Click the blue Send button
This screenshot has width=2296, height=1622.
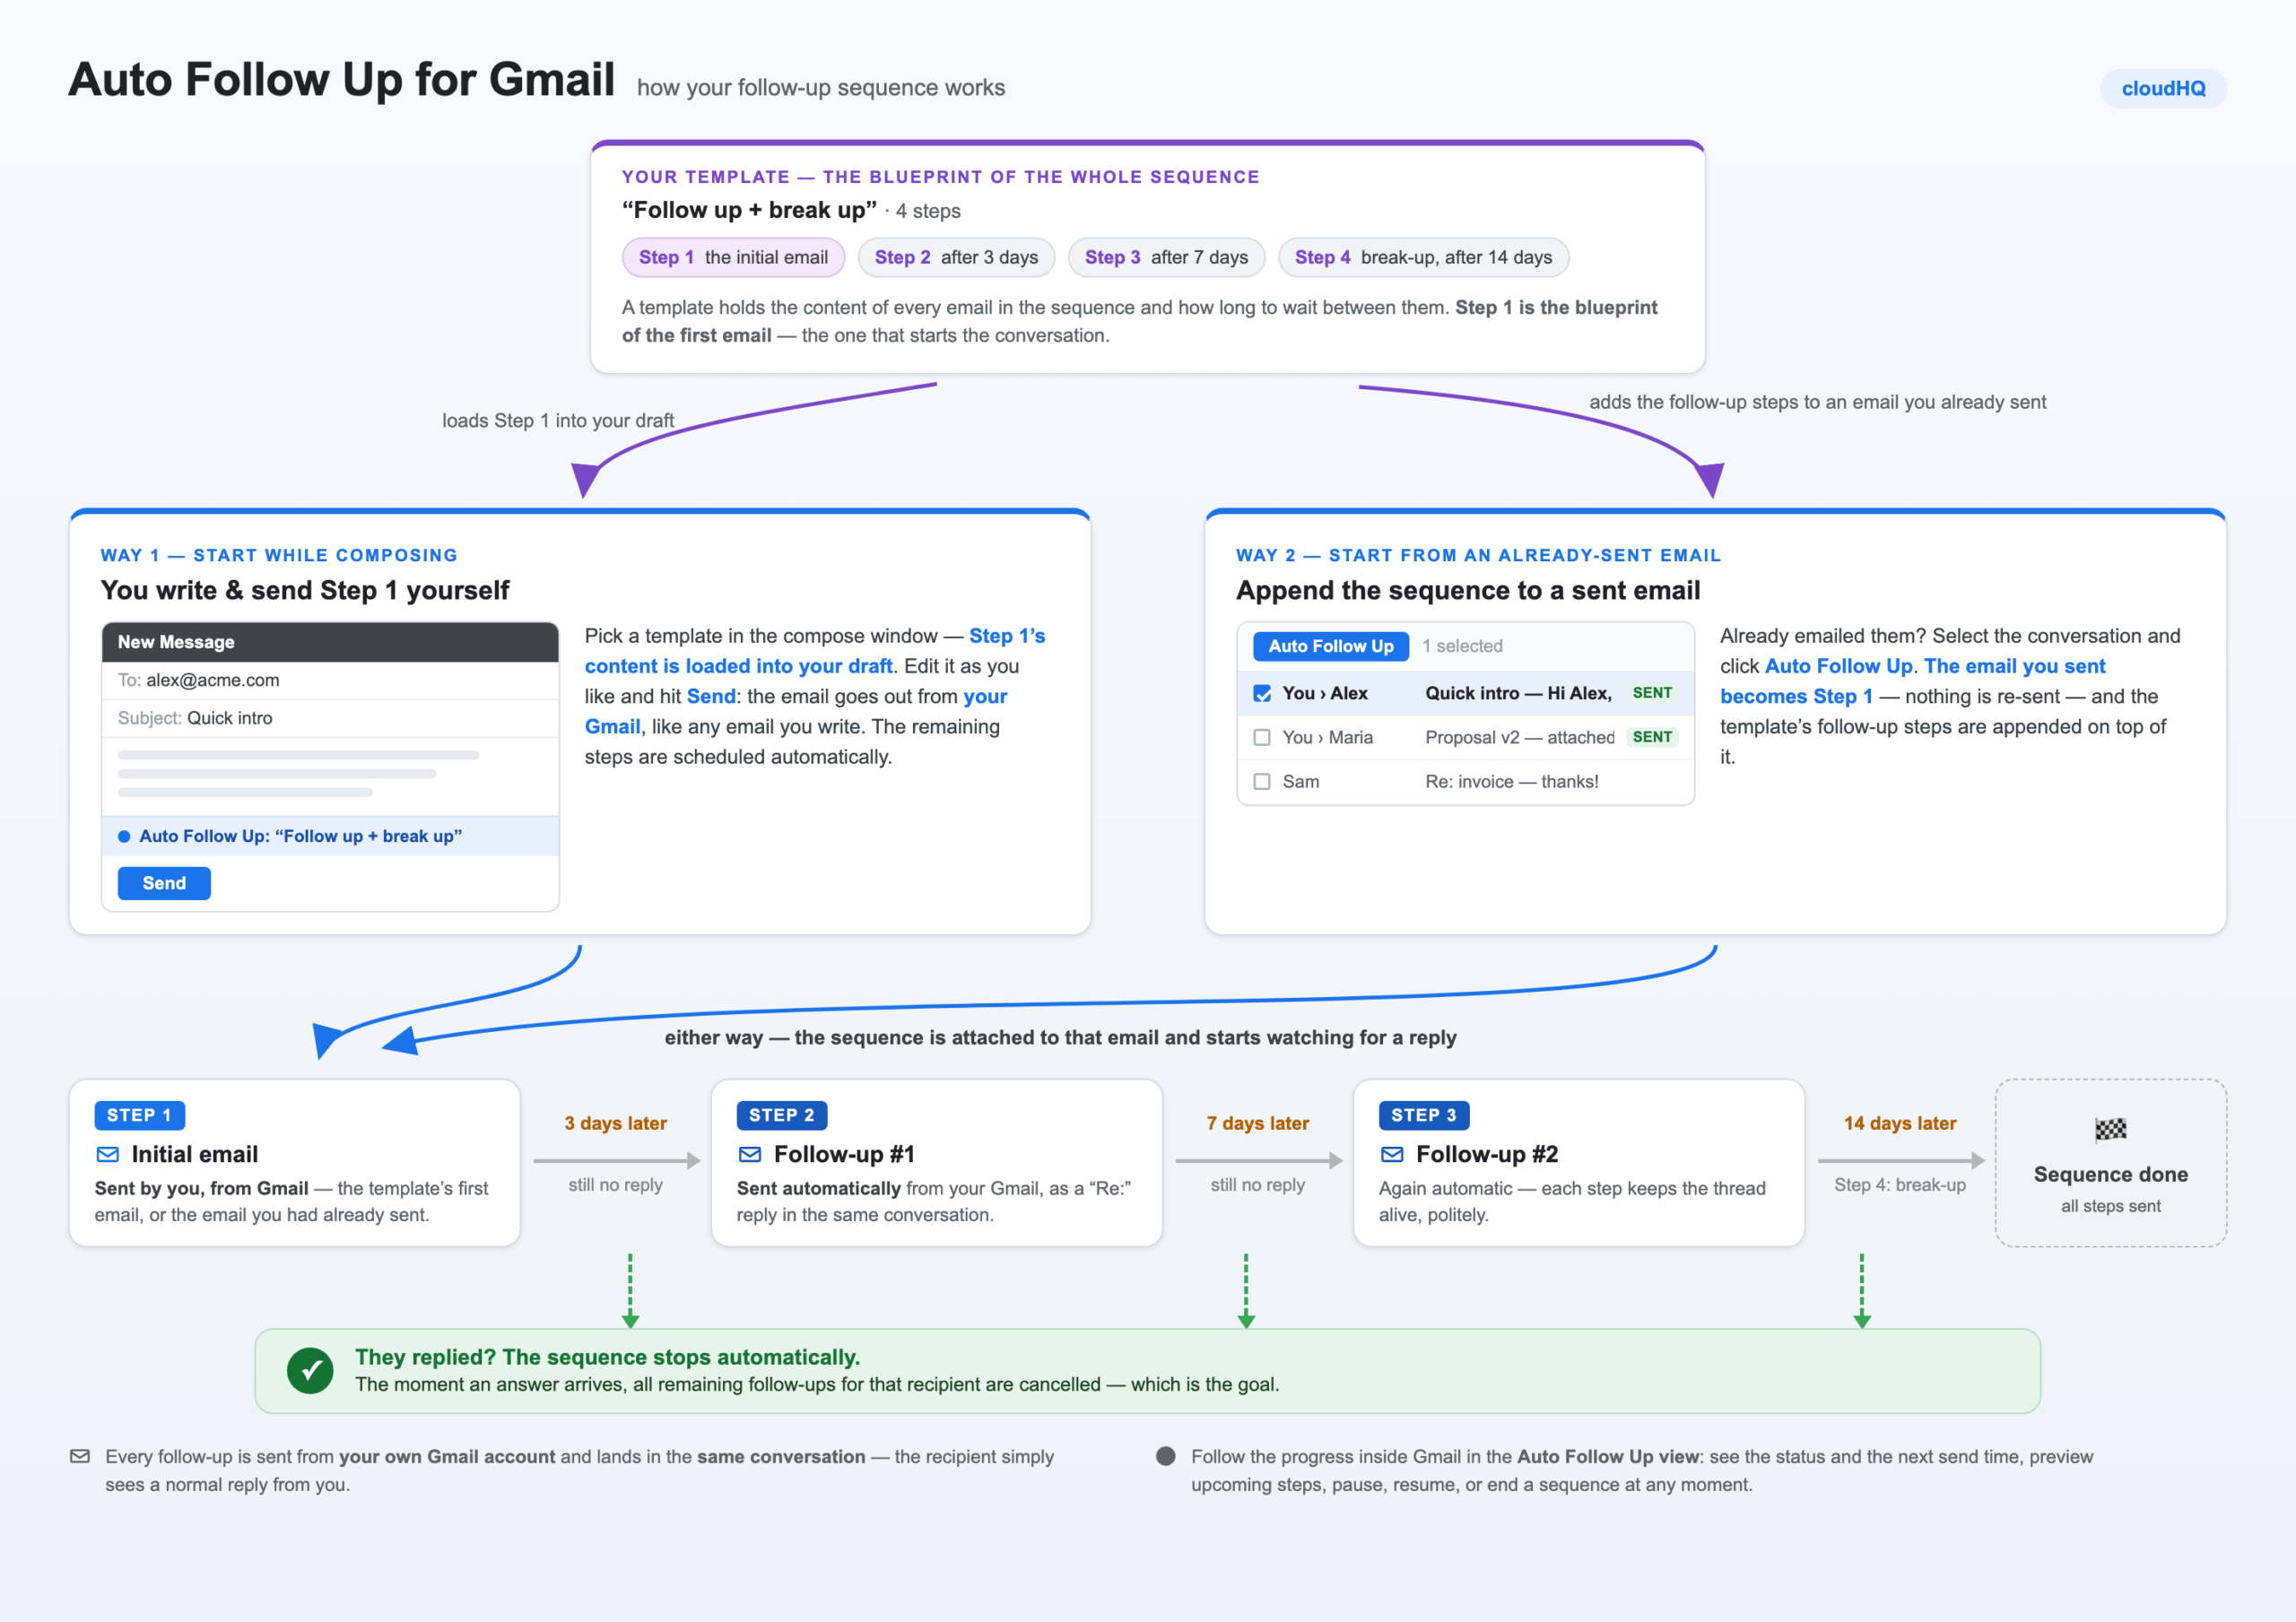click(x=164, y=883)
